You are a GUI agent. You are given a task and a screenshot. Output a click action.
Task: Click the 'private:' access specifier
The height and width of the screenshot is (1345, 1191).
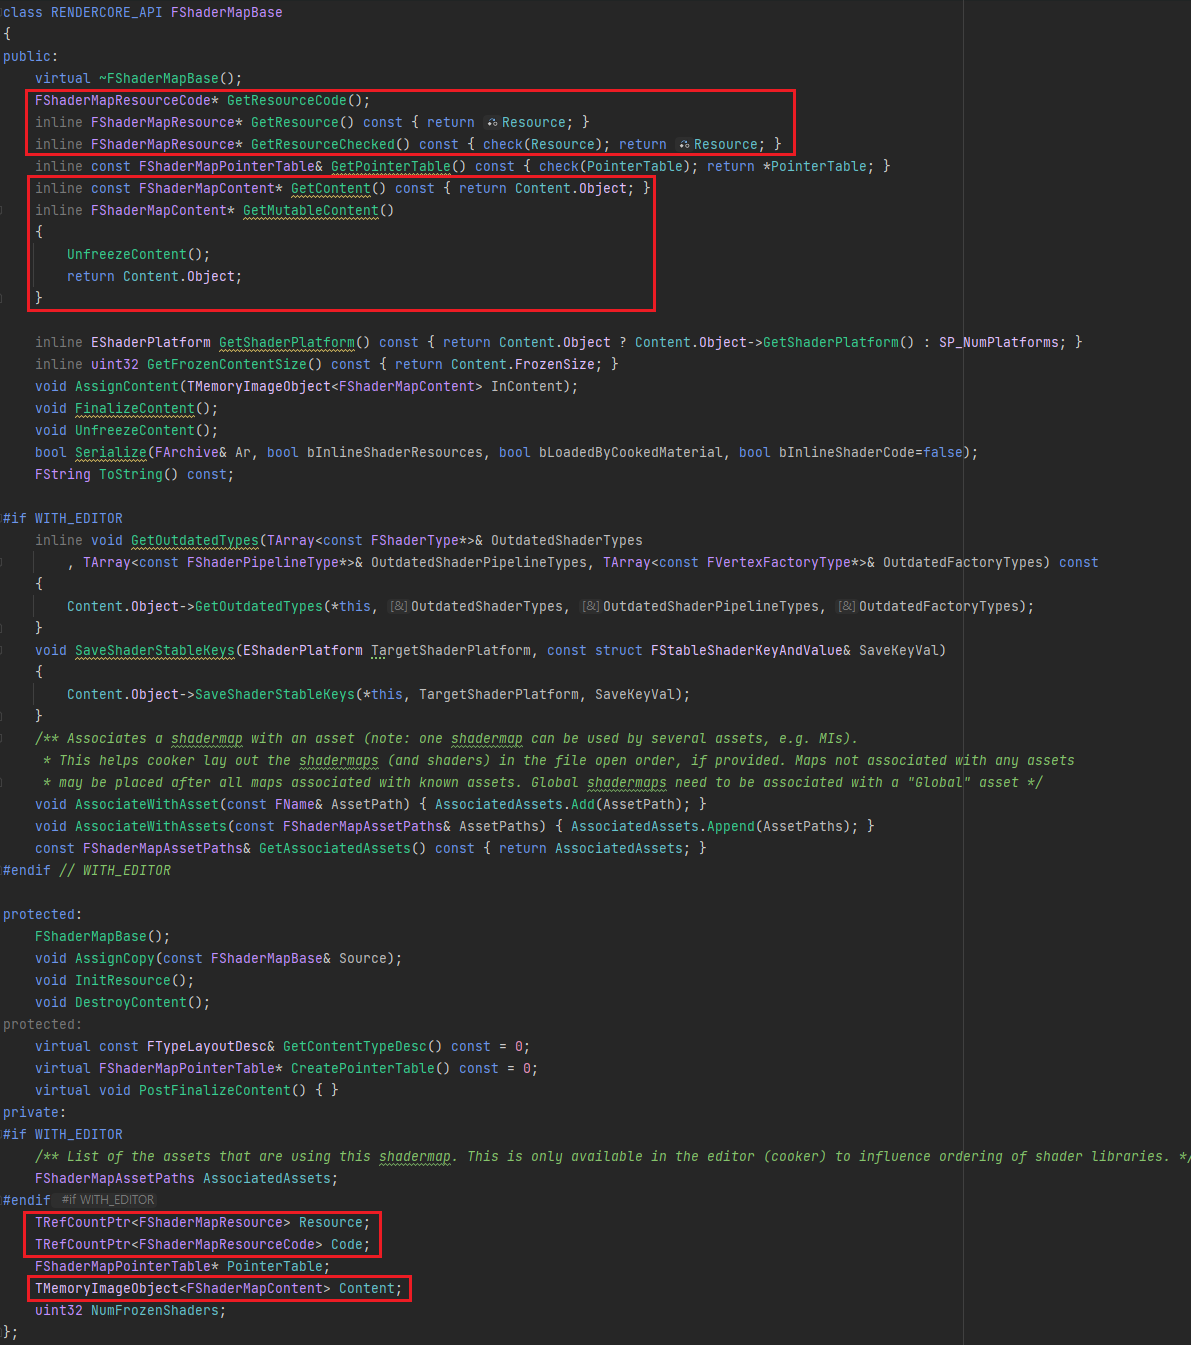pos(35,1112)
